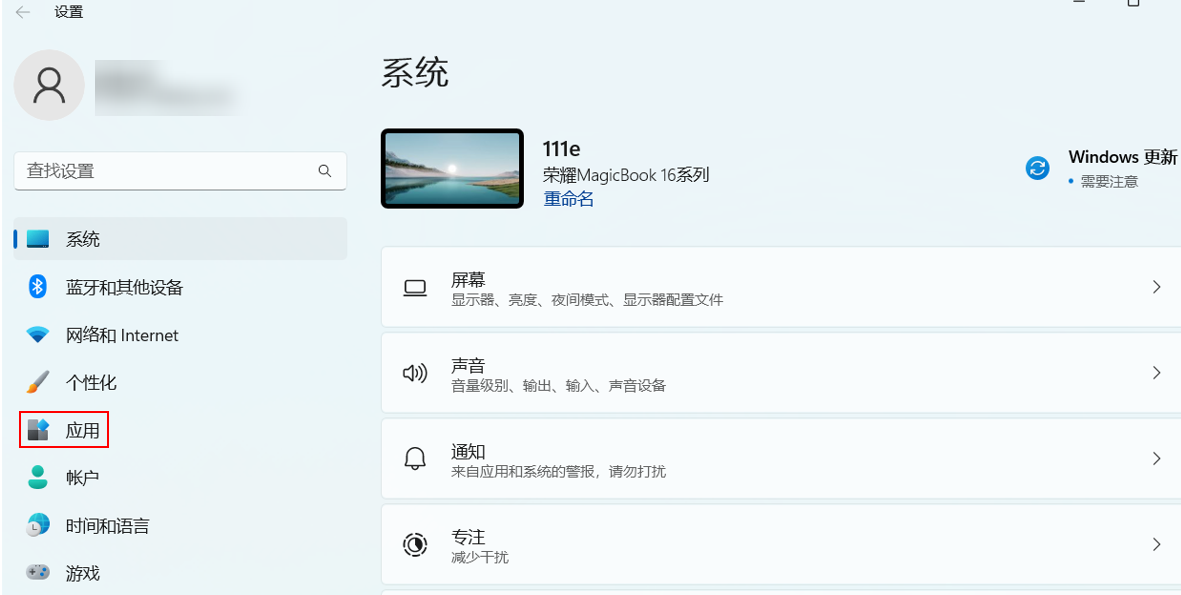Click the 查找设置 search field
Viewport: 1181px width, 595px height.
[165, 171]
